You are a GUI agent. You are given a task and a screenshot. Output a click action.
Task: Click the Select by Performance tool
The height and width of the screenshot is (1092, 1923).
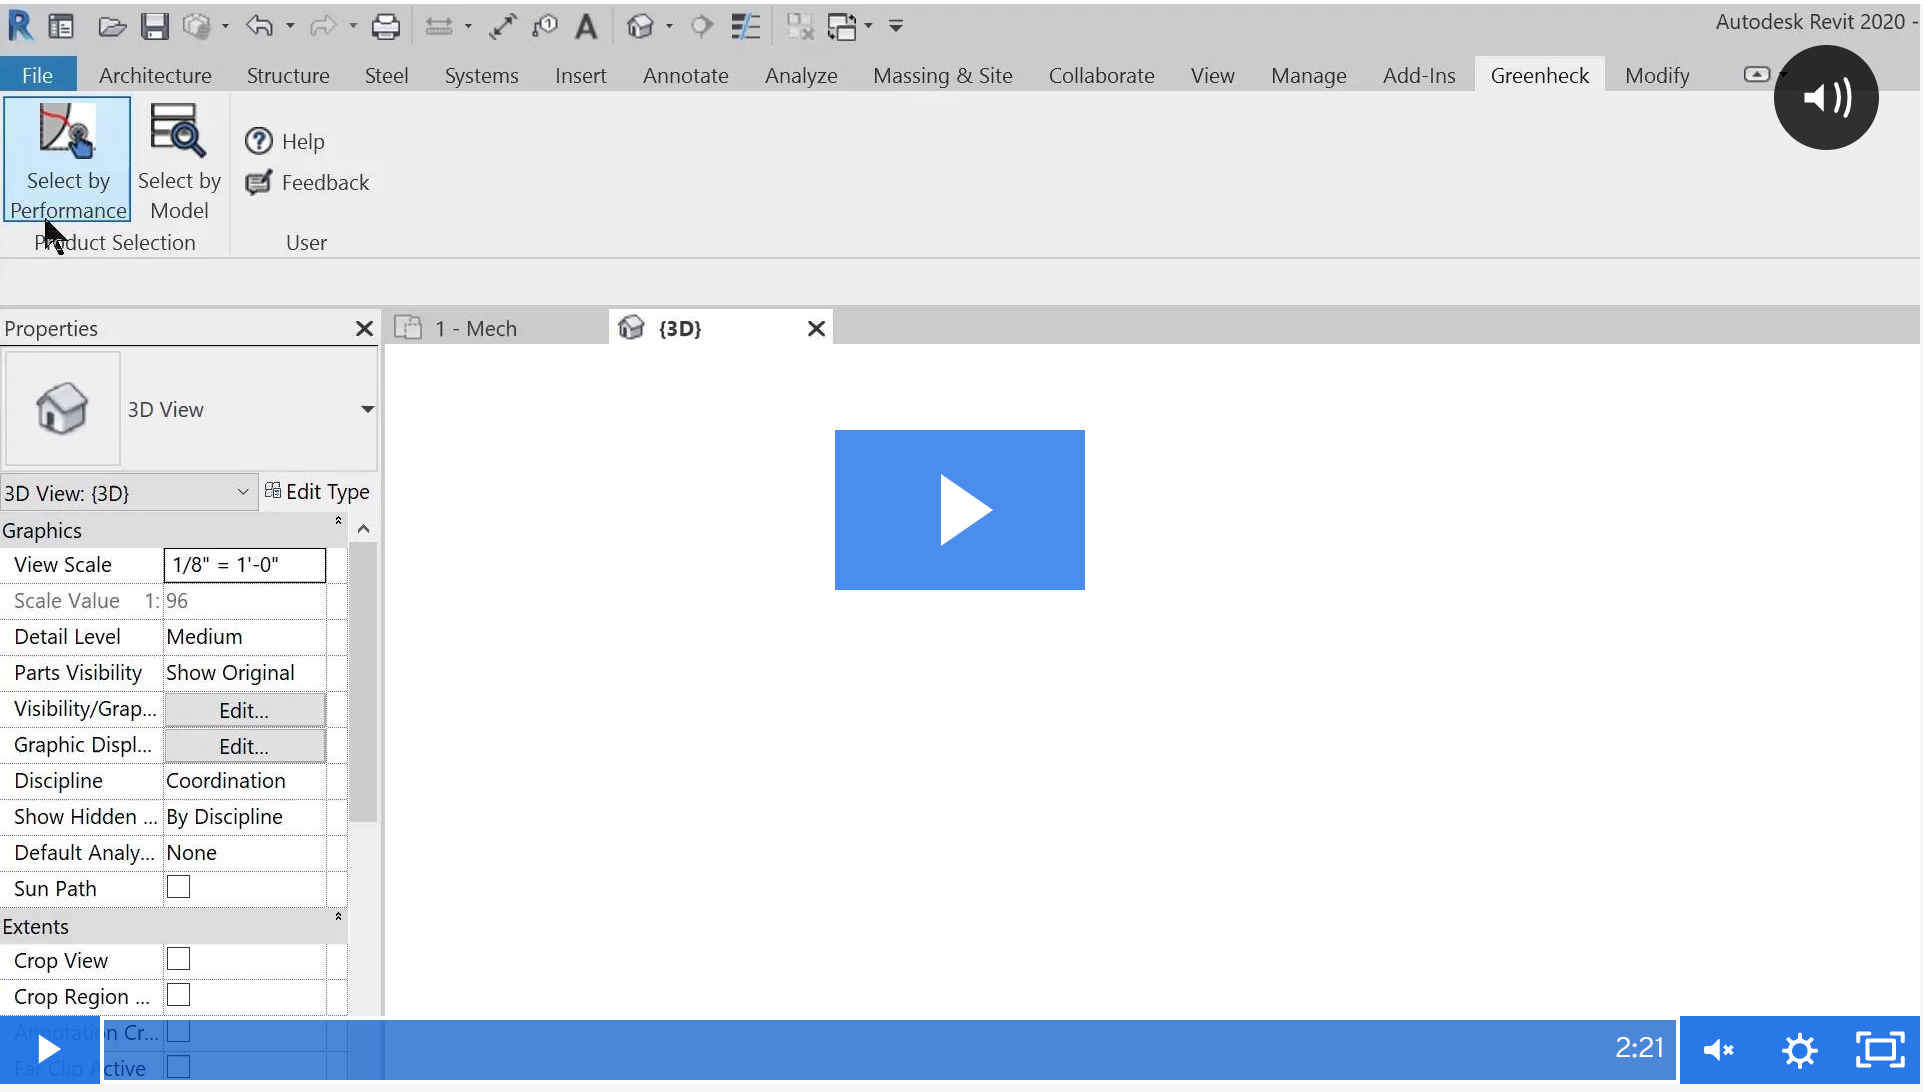(67, 159)
